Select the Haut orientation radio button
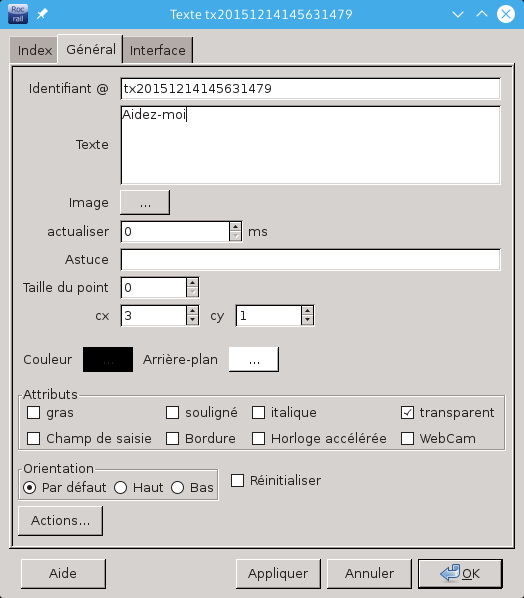The image size is (524, 598). point(121,487)
